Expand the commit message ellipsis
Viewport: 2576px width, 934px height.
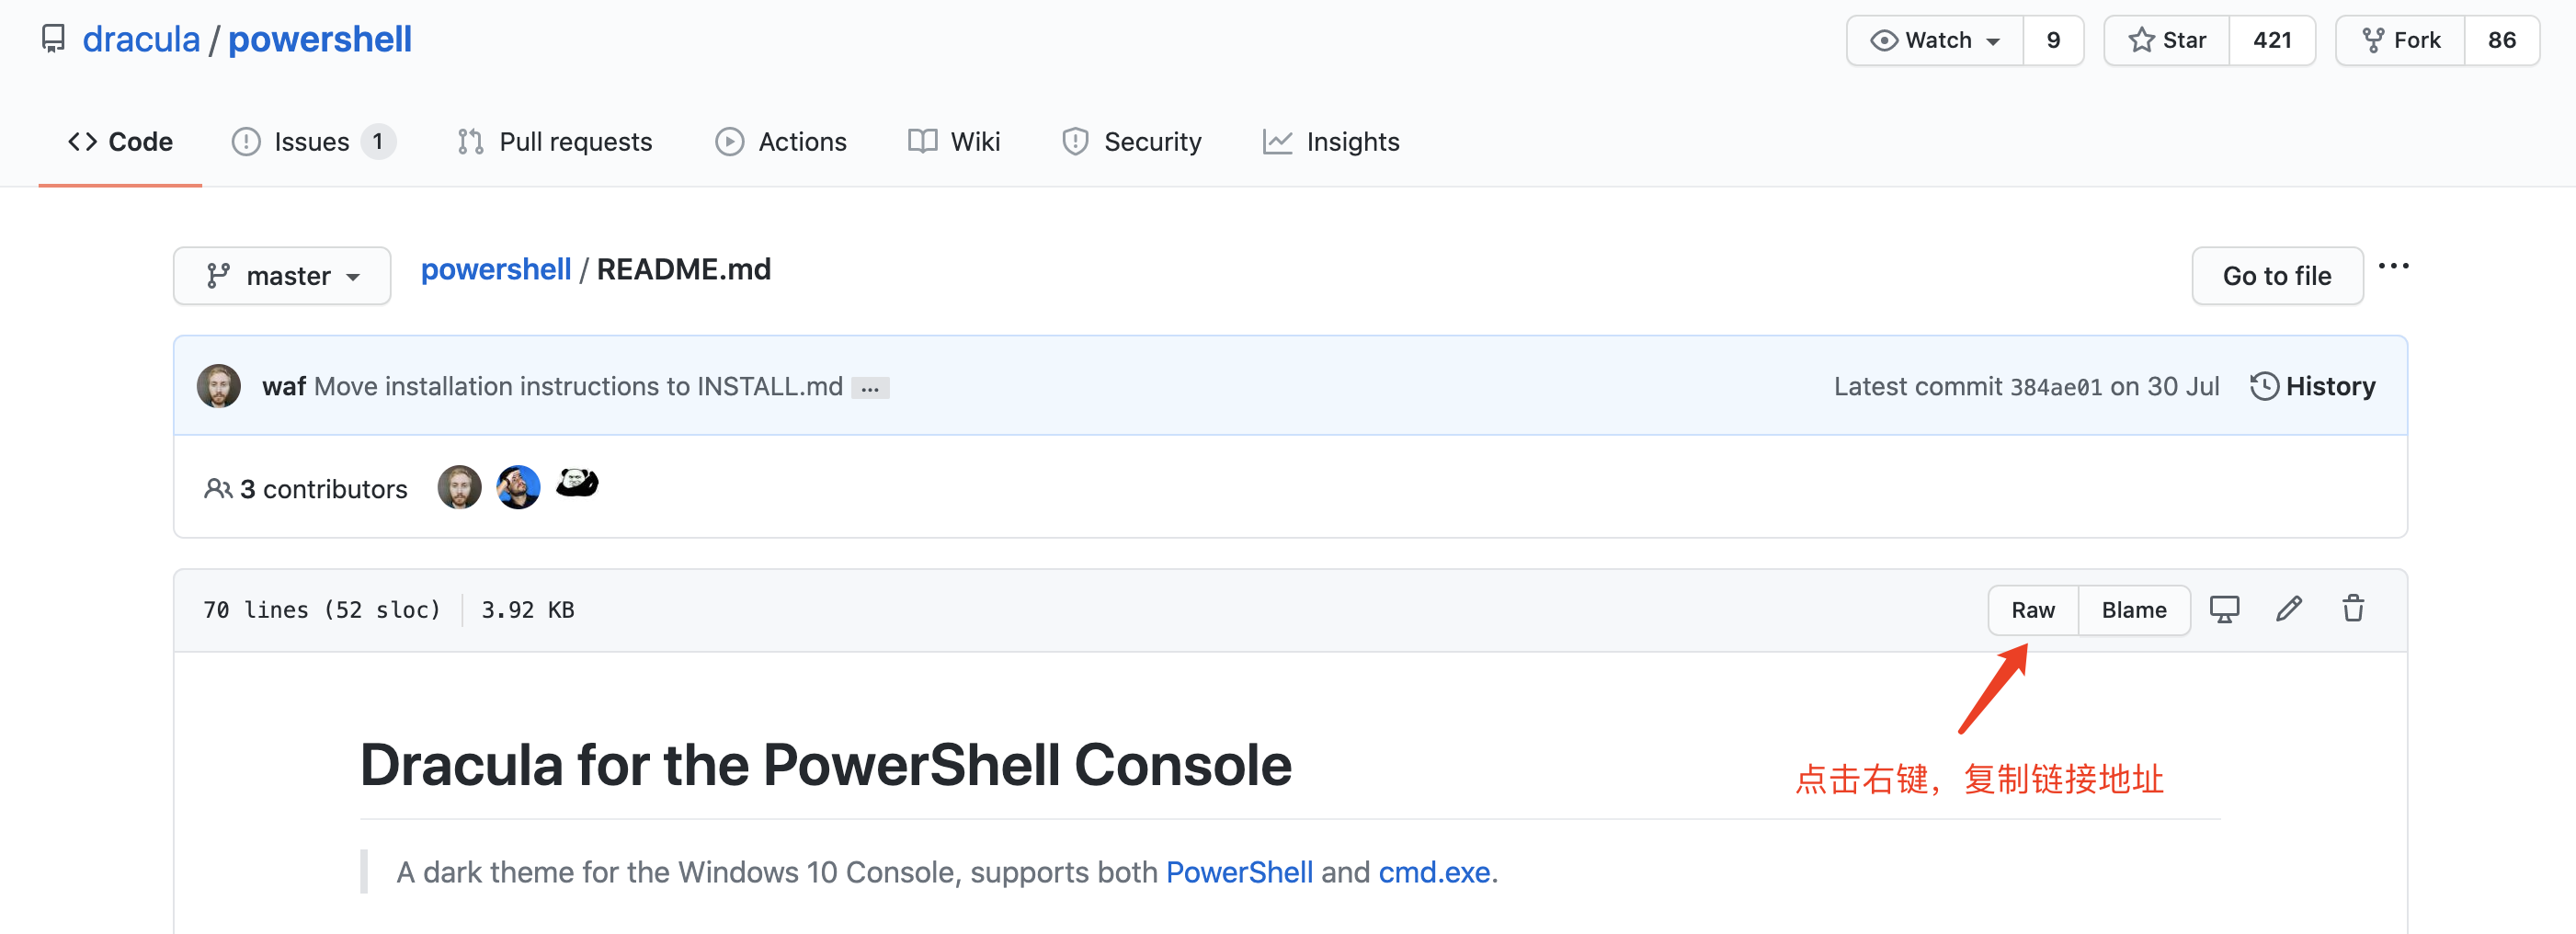[x=870, y=388]
